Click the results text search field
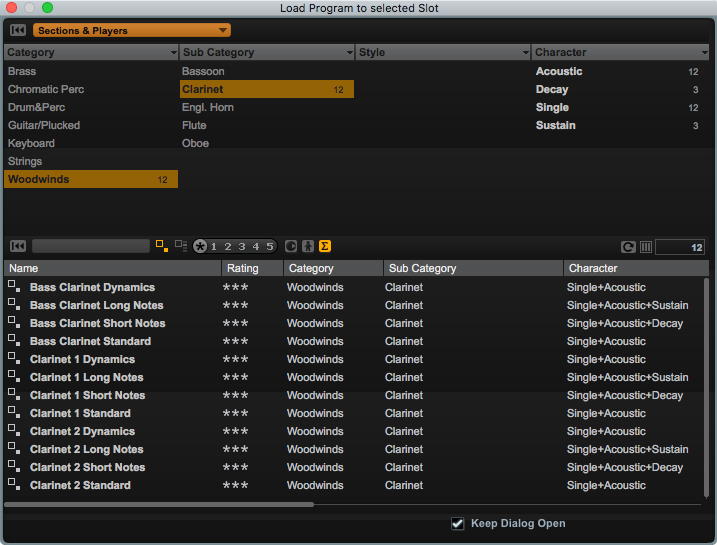Screen dimensions: 717x545 (91, 246)
